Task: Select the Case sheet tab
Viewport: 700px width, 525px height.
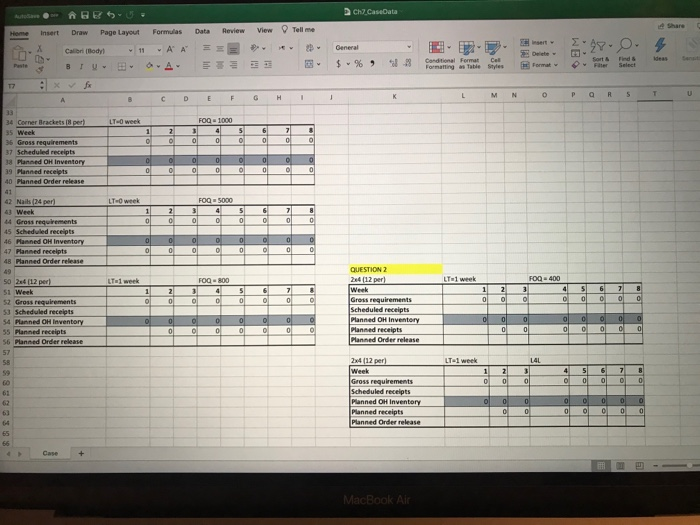Action: click(x=50, y=453)
